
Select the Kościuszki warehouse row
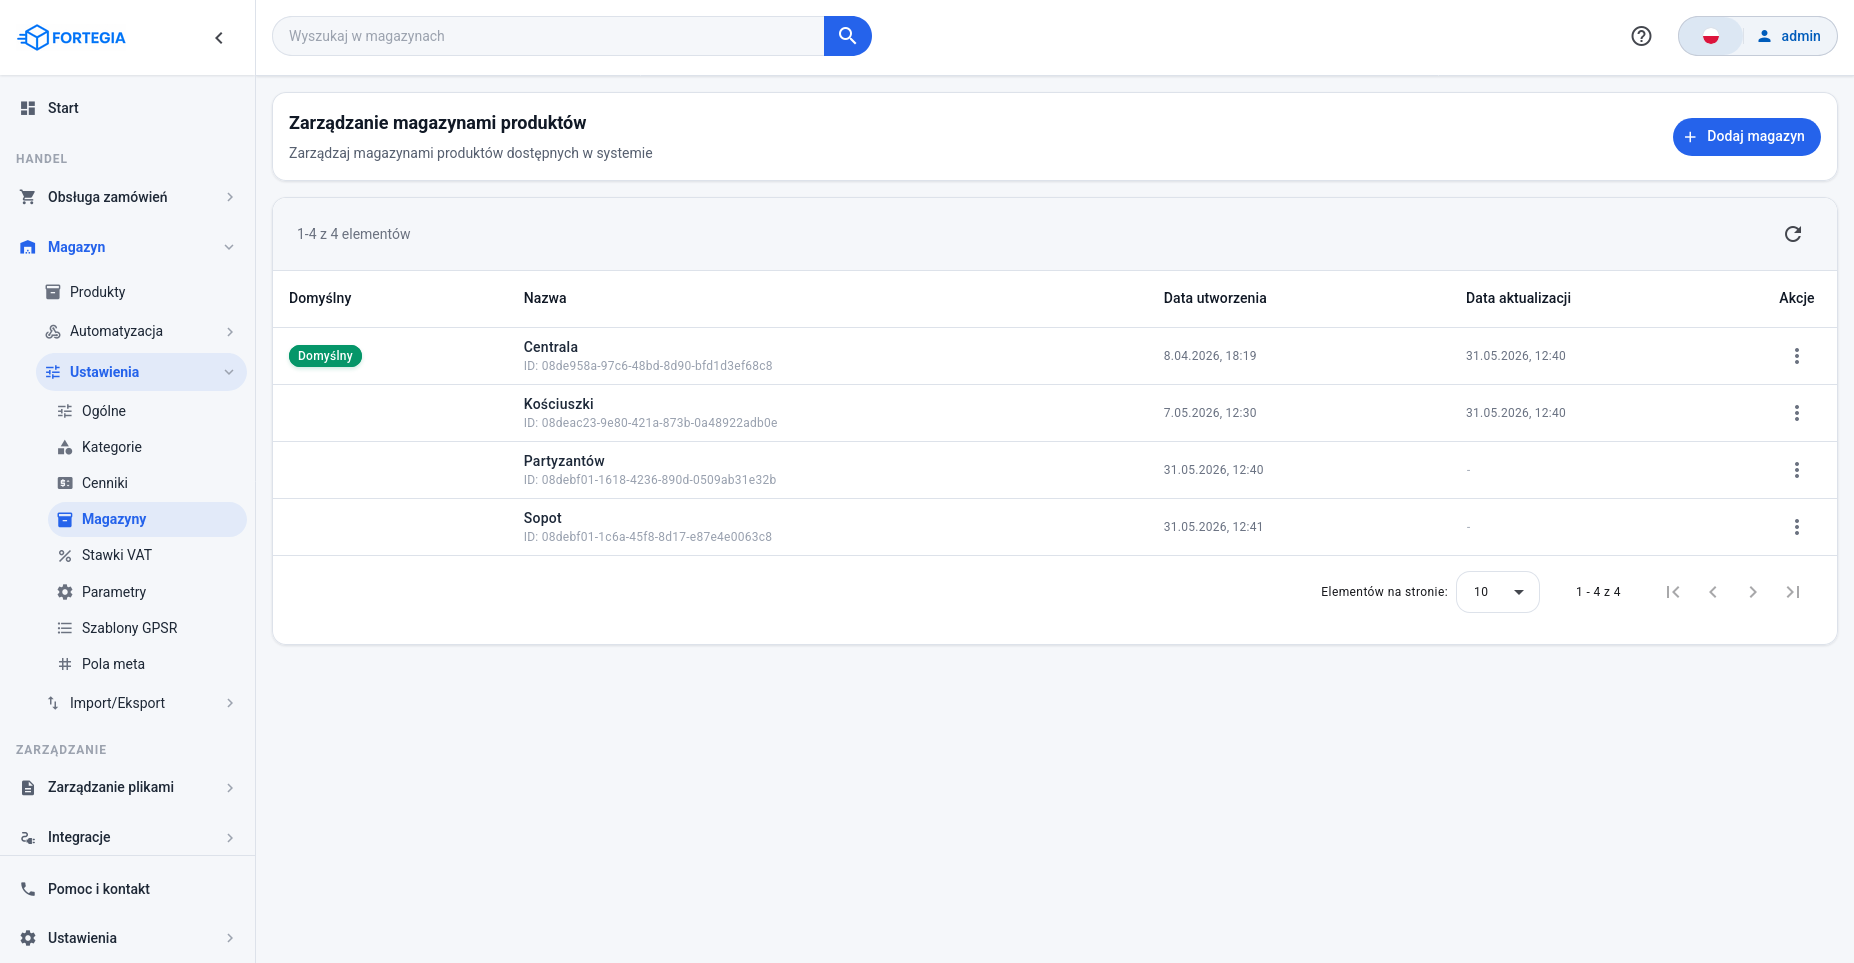click(x=1055, y=413)
